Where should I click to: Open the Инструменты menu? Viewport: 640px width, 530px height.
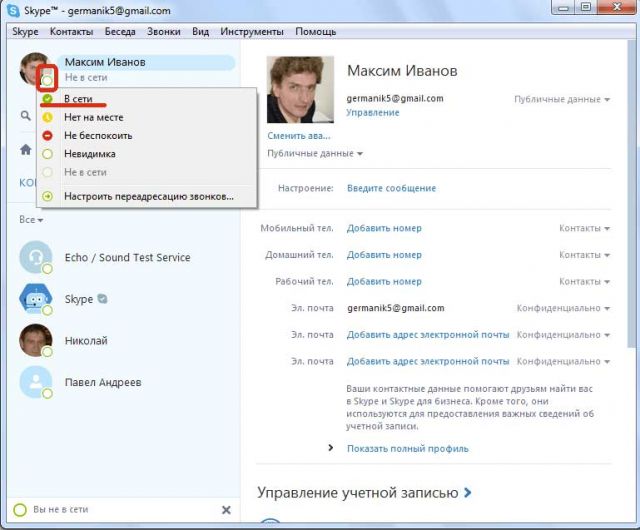252,31
